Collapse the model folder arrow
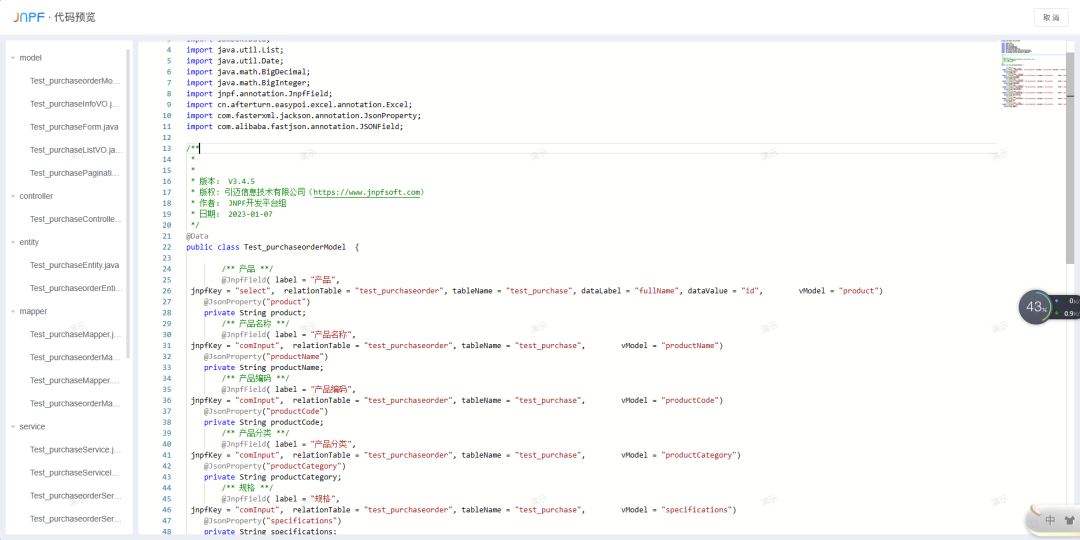The image size is (1080, 540). point(13,58)
